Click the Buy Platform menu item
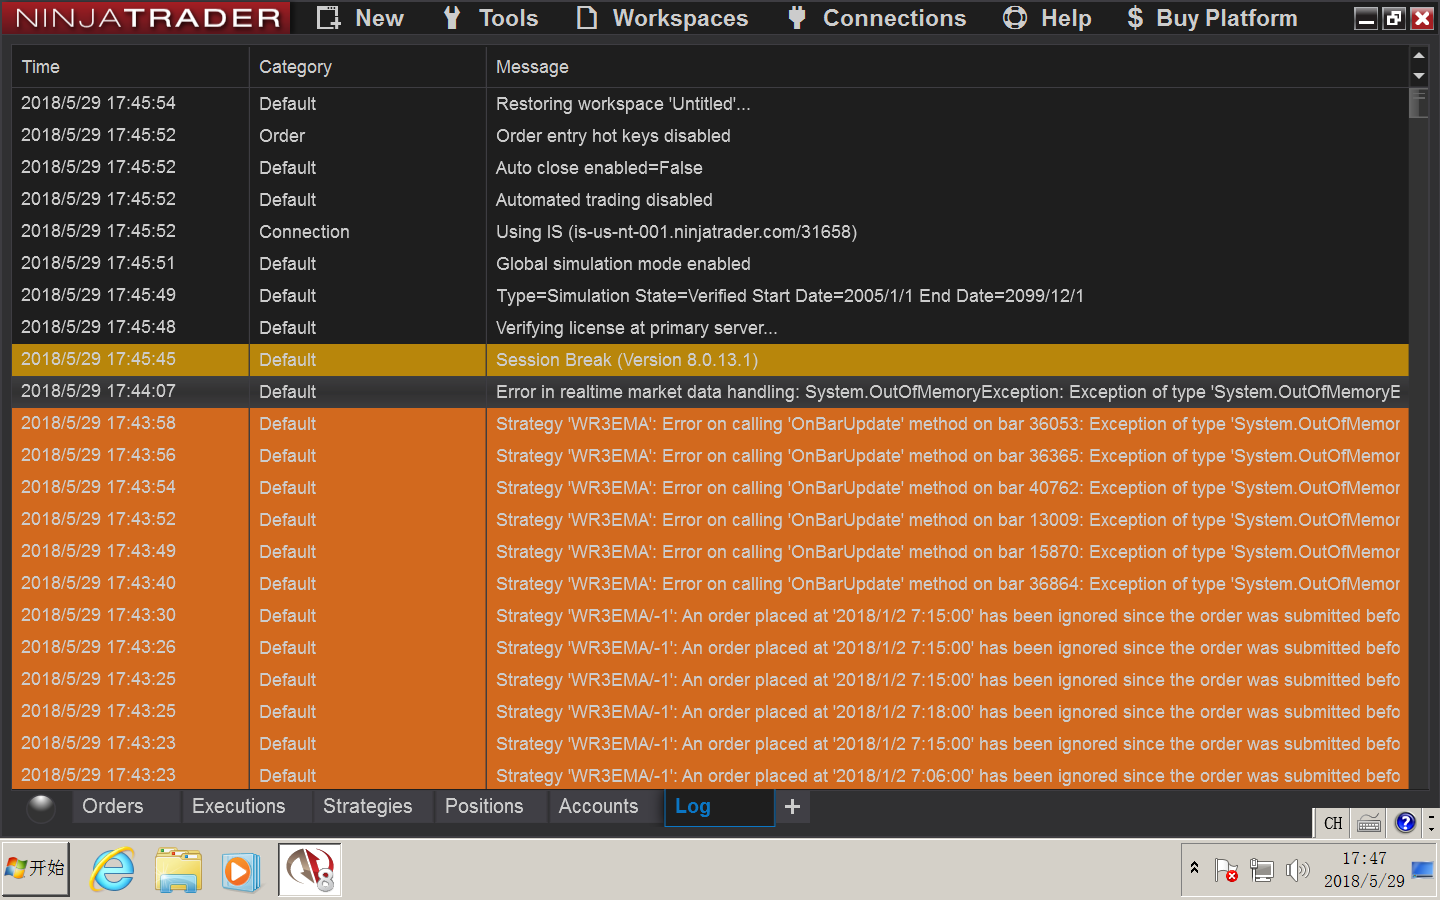 (1212, 18)
